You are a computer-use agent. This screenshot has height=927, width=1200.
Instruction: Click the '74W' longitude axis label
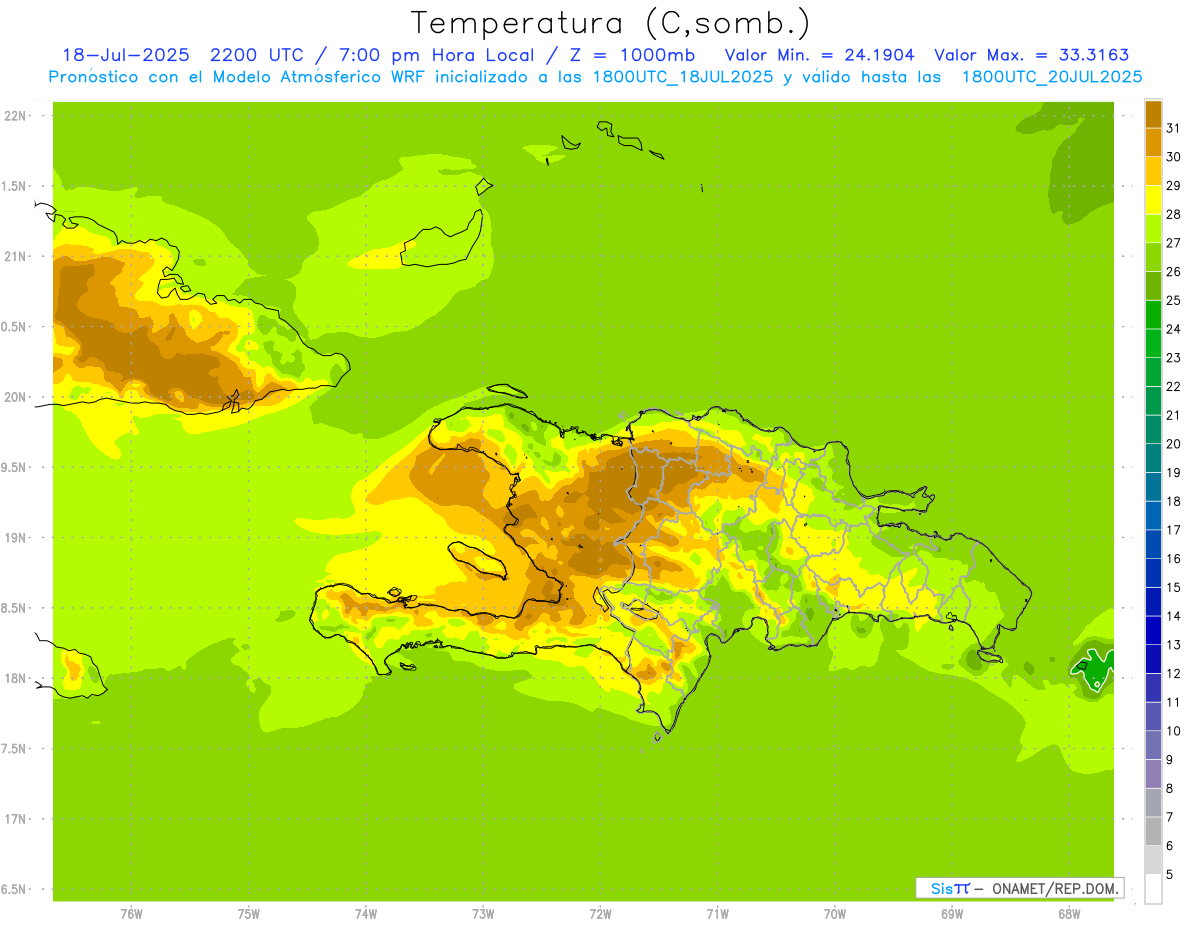365,914
